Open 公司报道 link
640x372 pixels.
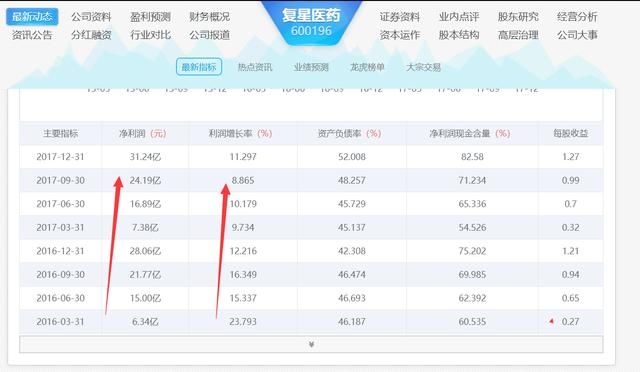click(x=209, y=35)
